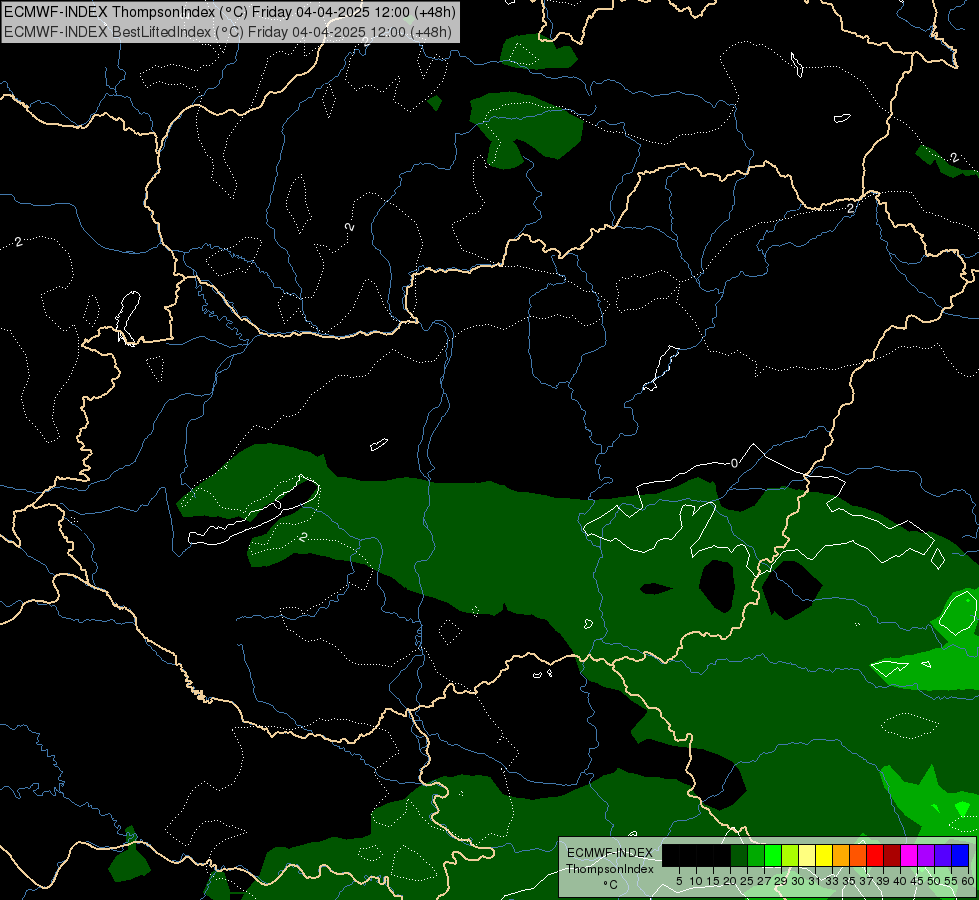Click the magenta 40–45 legend swatch
The height and width of the screenshot is (900, 979).
pos(909,855)
